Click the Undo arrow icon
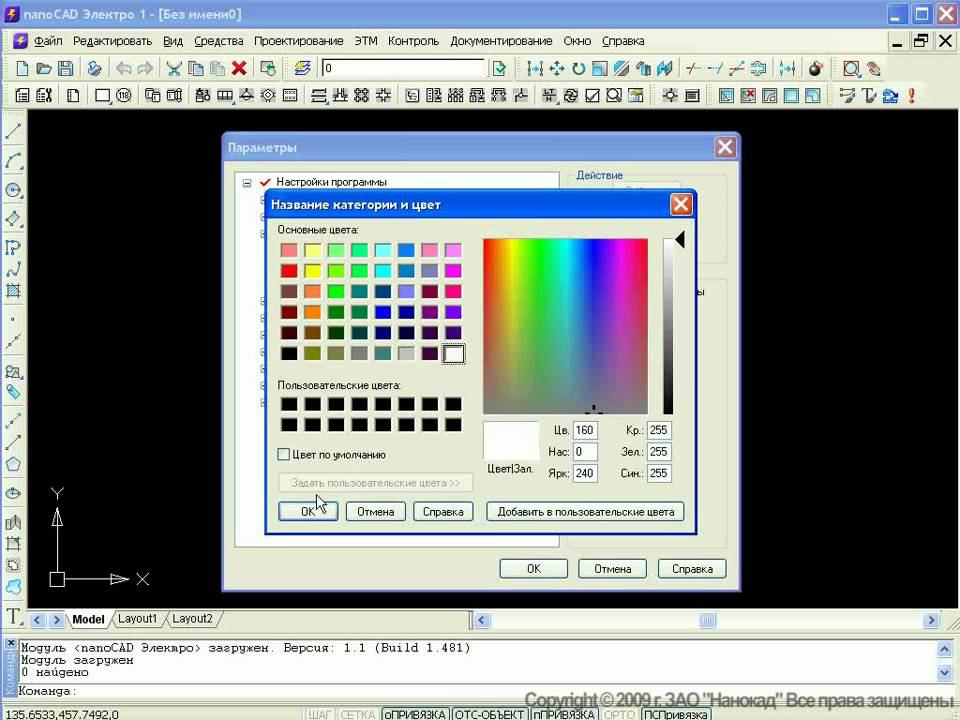Viewport: 960px width, 720px height. (124, 68)
